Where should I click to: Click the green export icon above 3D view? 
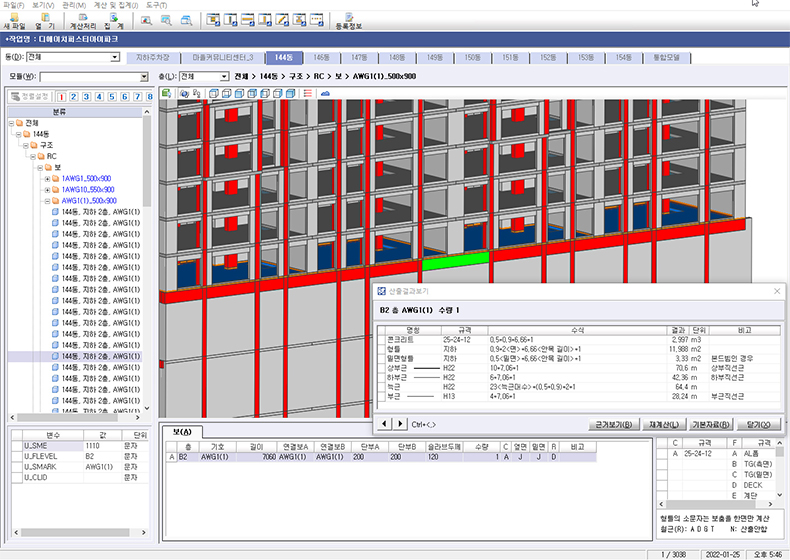(167, 93)
